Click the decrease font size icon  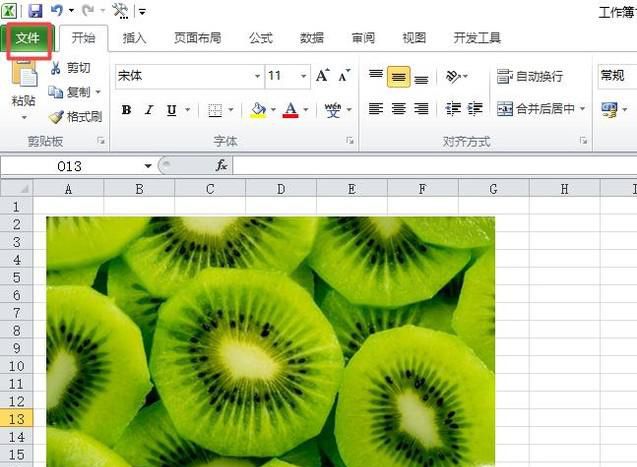point(344,76)
